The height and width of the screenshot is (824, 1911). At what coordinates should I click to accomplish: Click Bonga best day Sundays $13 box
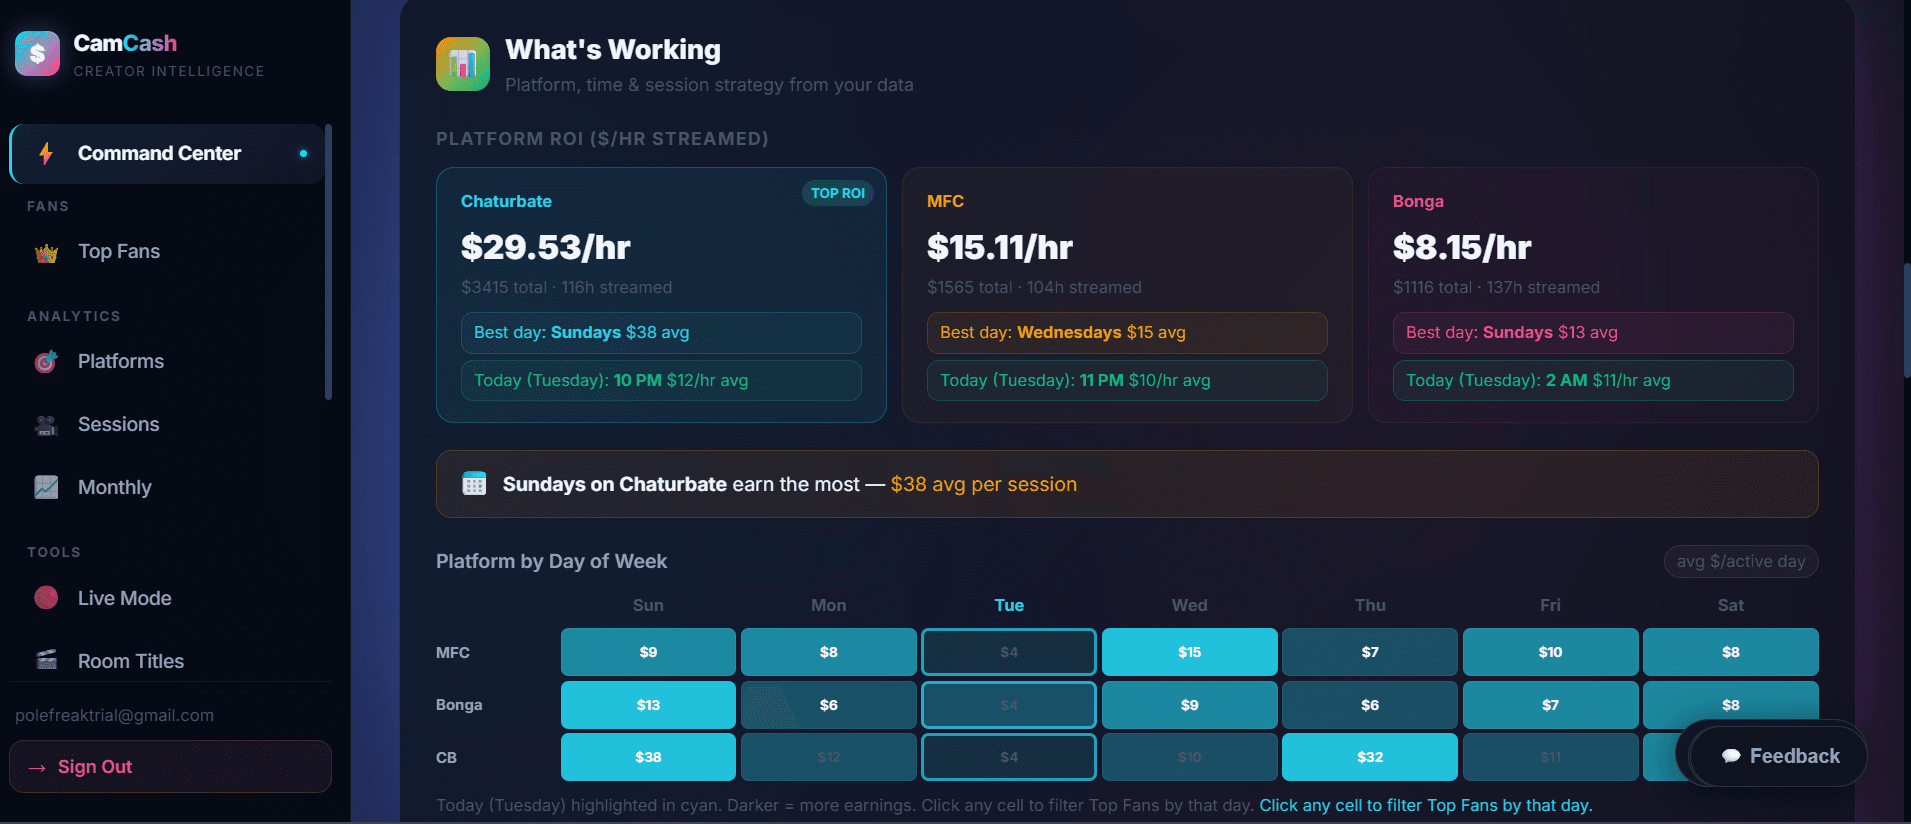[x=1593, y=332]
